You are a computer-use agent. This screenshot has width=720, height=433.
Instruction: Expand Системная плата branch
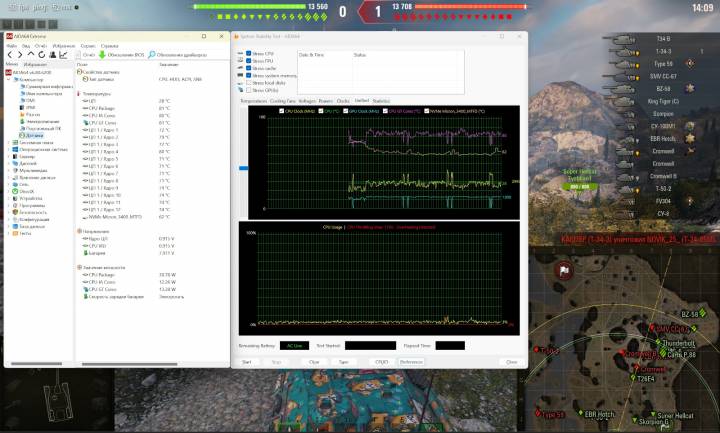(8, 142)
